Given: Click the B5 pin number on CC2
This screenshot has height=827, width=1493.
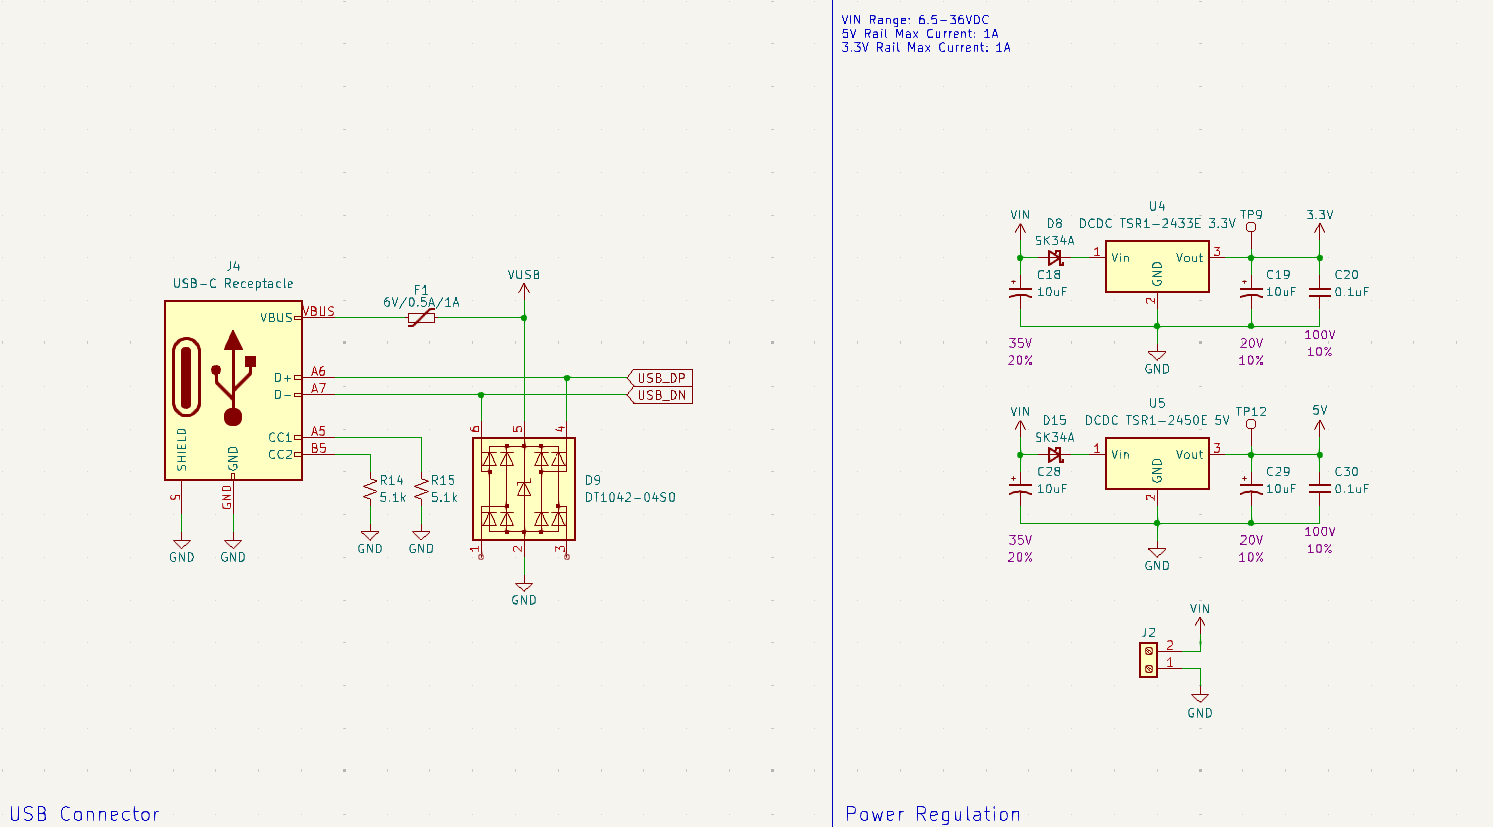Looking at the screenshot, I should (x=318, y=448).
